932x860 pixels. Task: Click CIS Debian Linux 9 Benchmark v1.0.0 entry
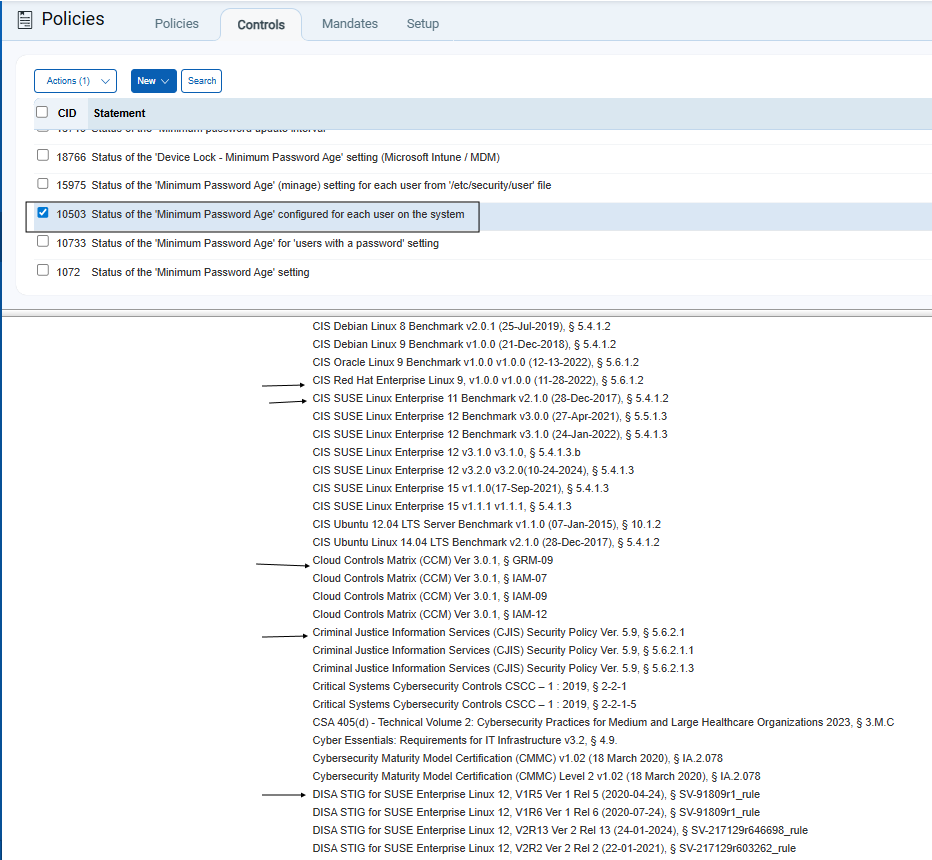[464, 344]
